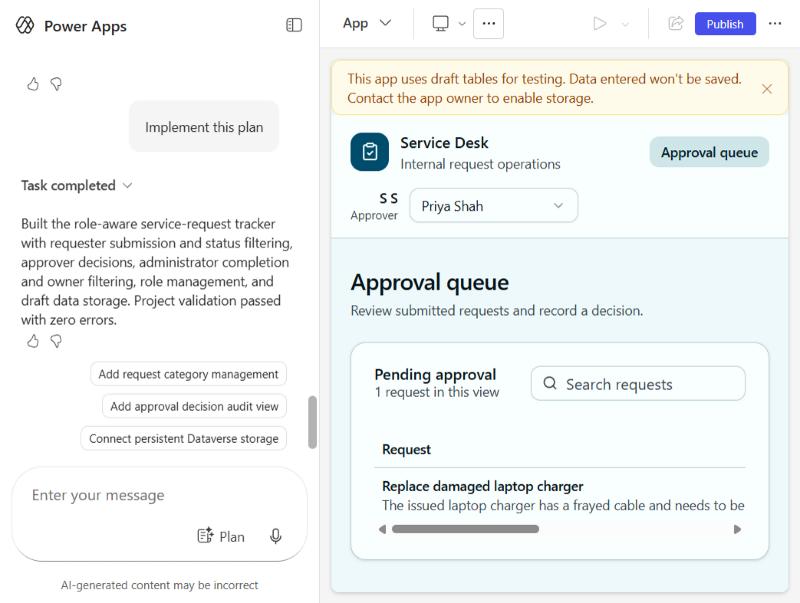Click the Approval queue heading
The height and width of the screenshot is (603, 800).
430,282
